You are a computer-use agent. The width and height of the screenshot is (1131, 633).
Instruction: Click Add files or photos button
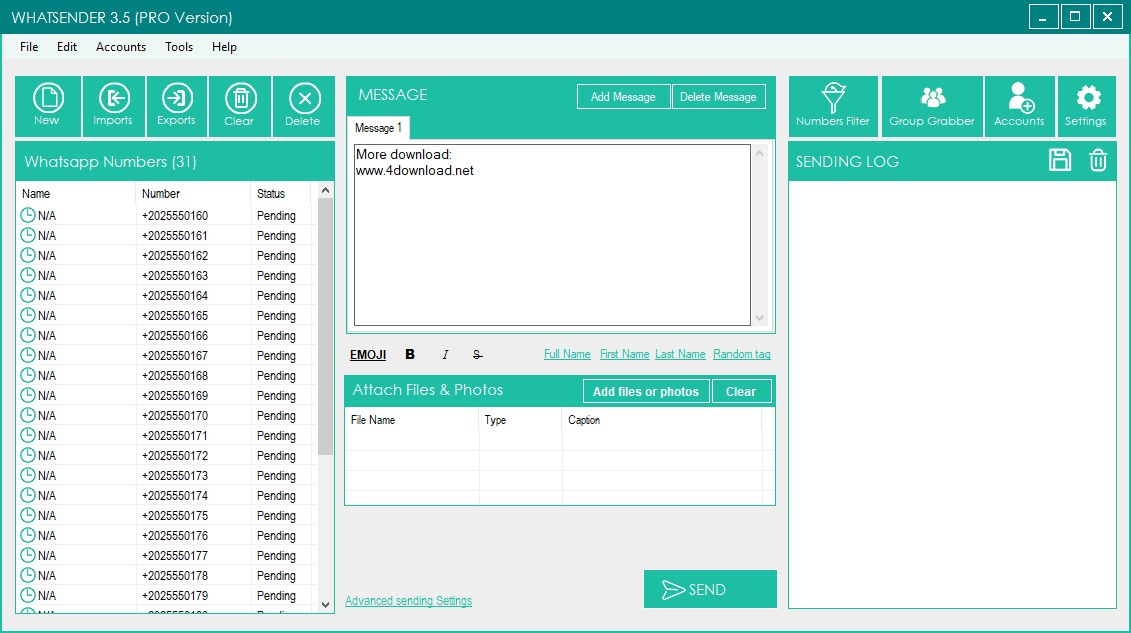point(646,391)
